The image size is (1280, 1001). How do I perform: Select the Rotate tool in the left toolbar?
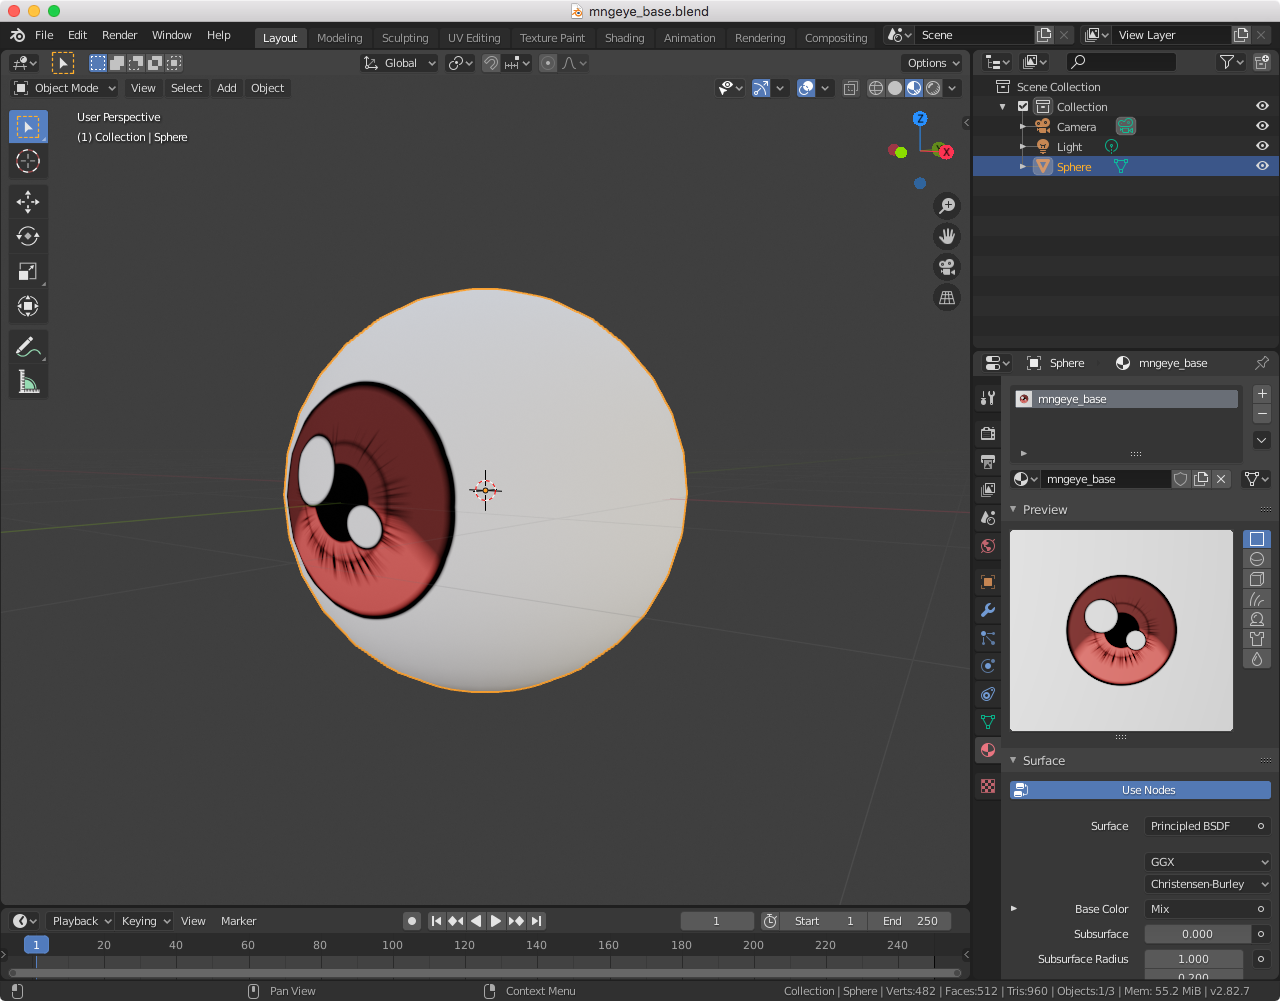click(x=28, y=236)
